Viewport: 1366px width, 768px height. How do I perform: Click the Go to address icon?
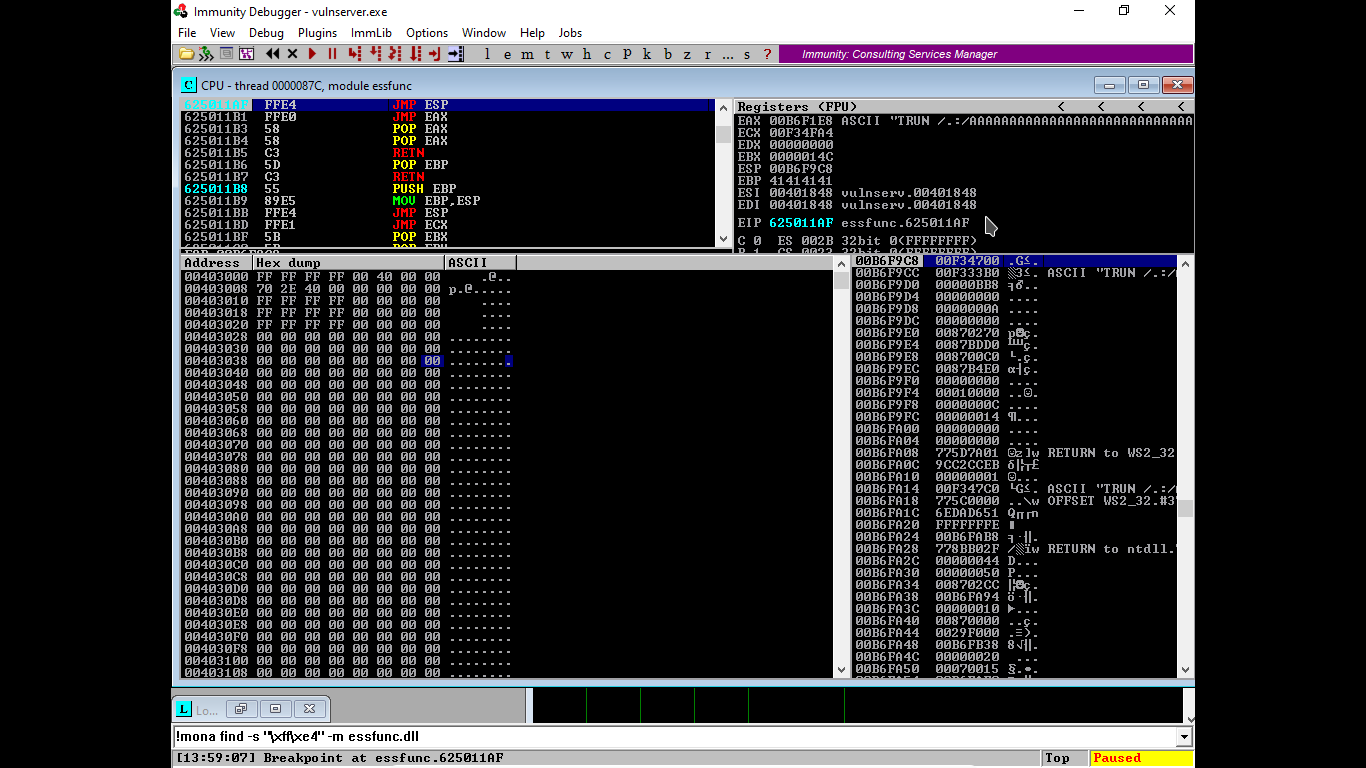[456, 54]
